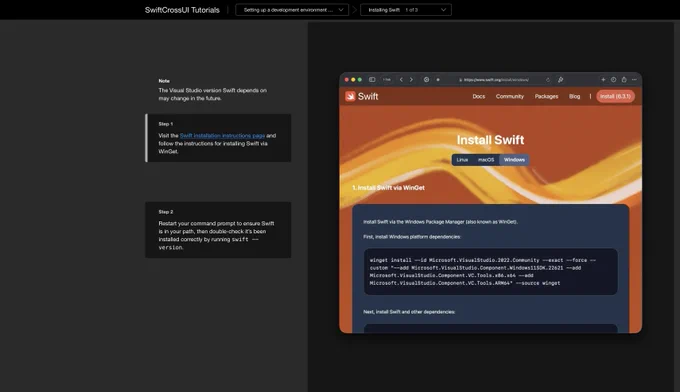Click the green window zoom button in the screenshot

pos(360,80)
